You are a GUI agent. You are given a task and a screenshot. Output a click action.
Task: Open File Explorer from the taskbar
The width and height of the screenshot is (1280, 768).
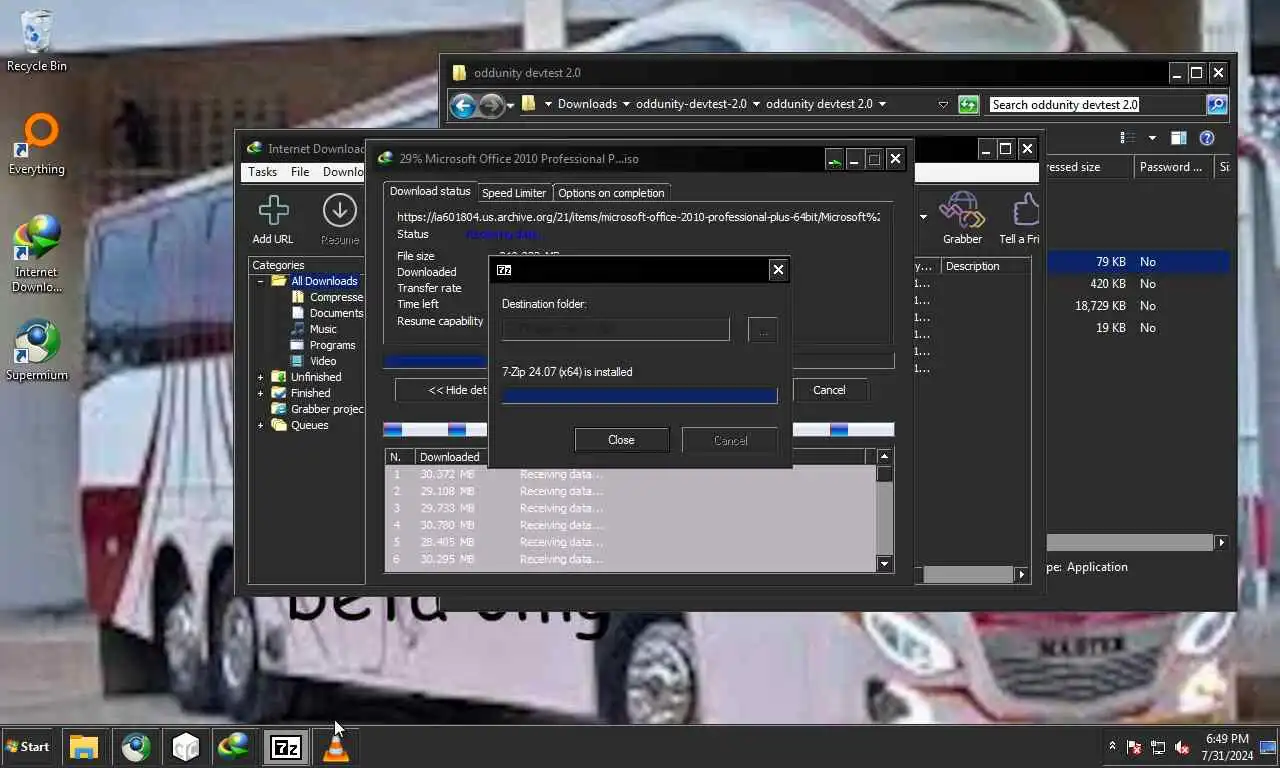tap(84, 747)
